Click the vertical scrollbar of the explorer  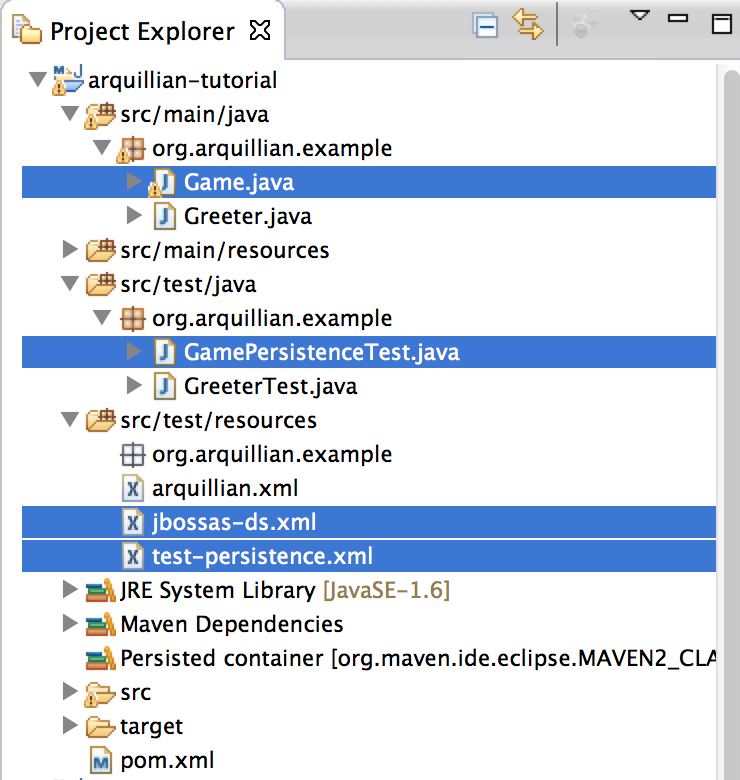coord(731,423)
